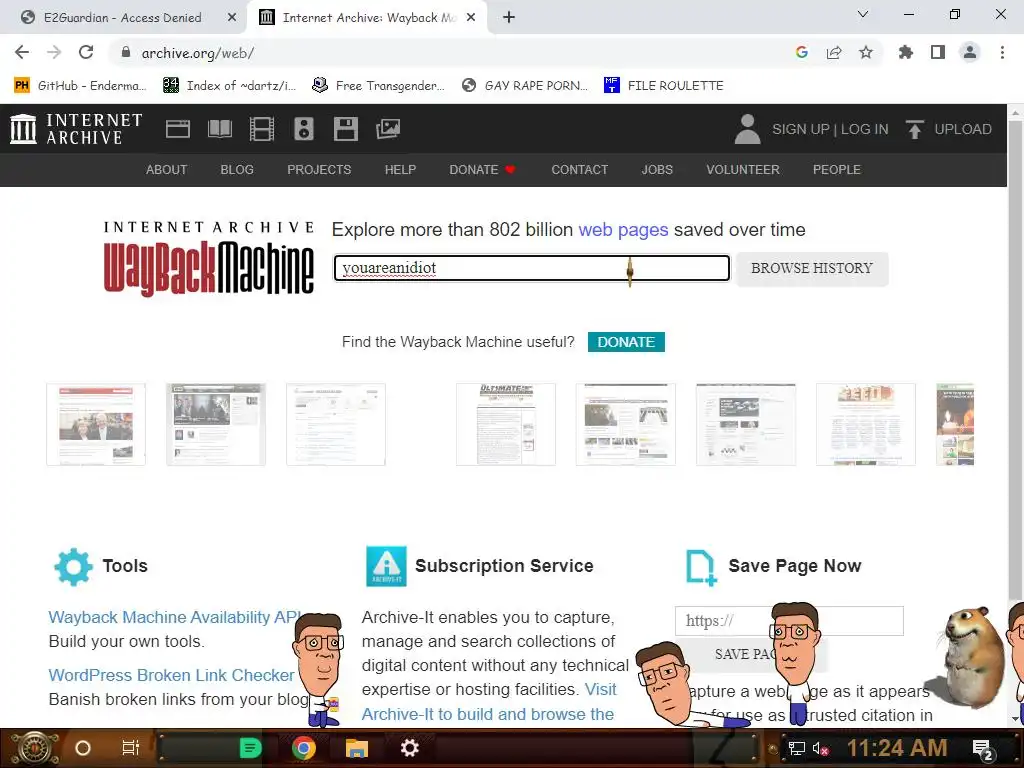Open the steampunk Start button

coord(33,748)
